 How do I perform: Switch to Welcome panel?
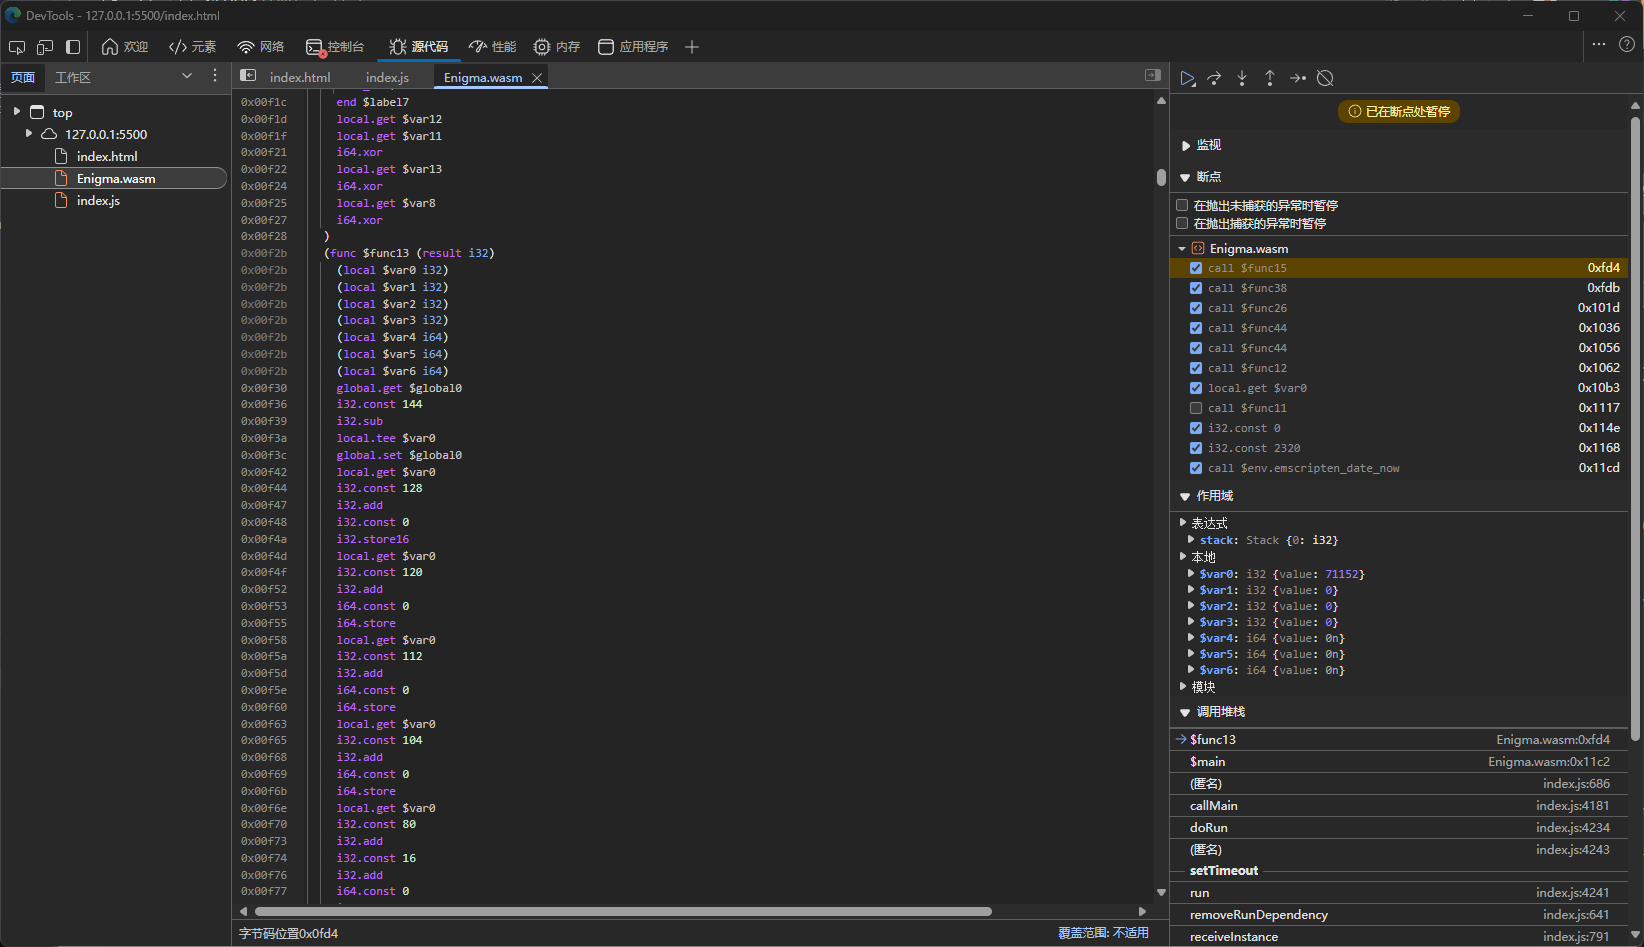(x=125, y=47)
